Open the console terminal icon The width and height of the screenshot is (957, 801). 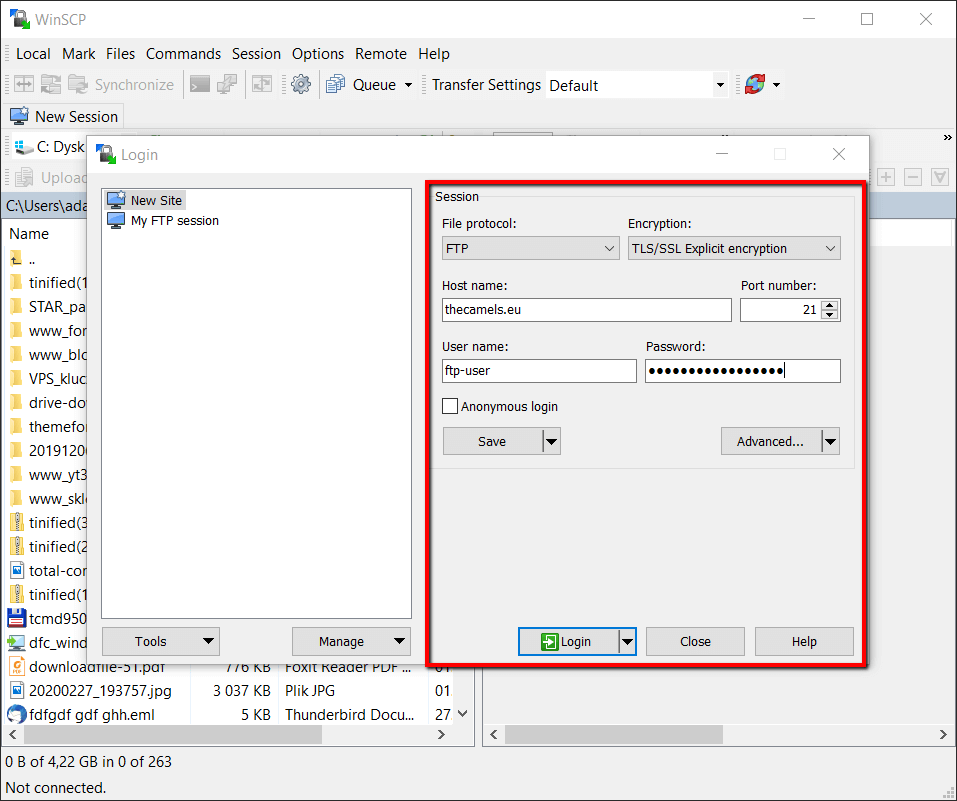click(200, 85)
